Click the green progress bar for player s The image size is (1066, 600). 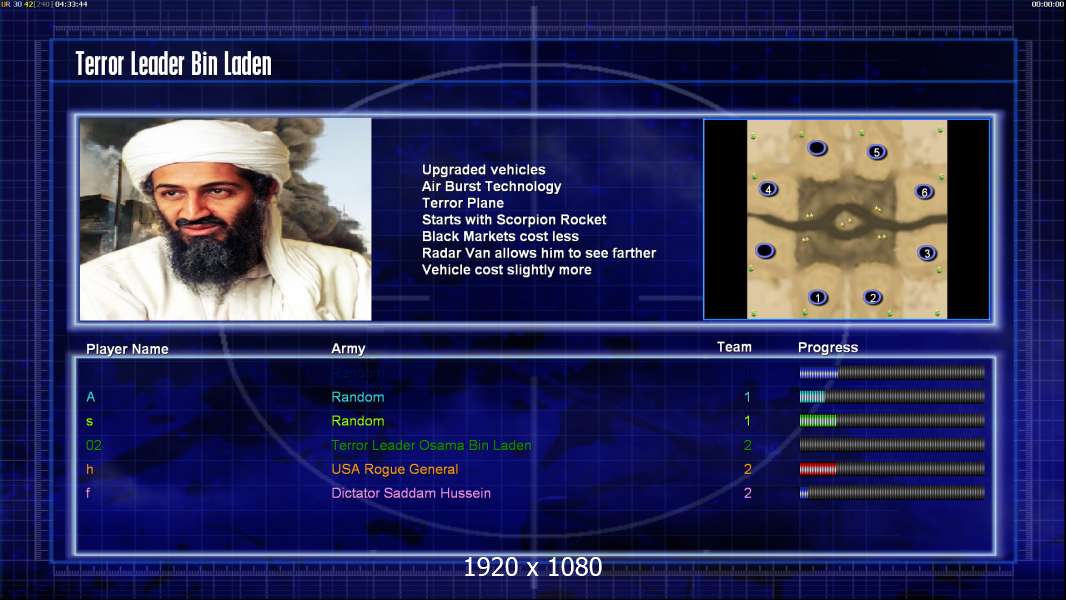(x=892, y=421)
